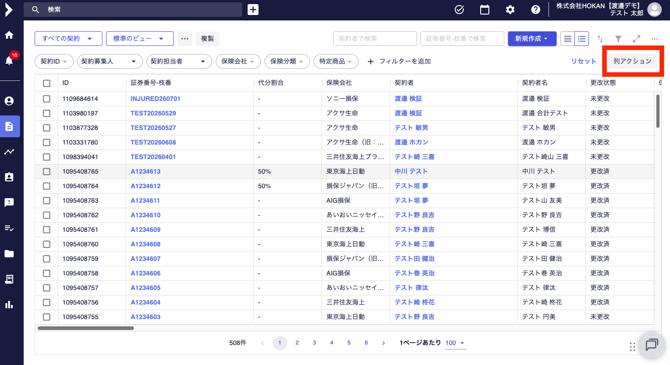Go to next page arrow in pagination
Viewport: 670px width, 365px height.
click(x=383, y=343)
